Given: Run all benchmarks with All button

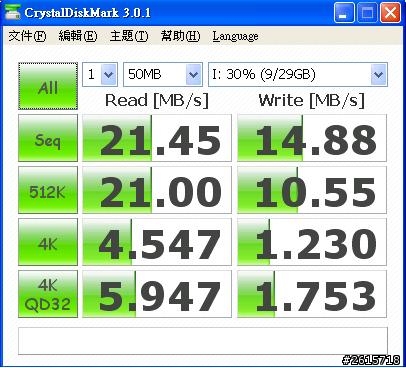Looking at the screenshot, I should tap(48, 86).
